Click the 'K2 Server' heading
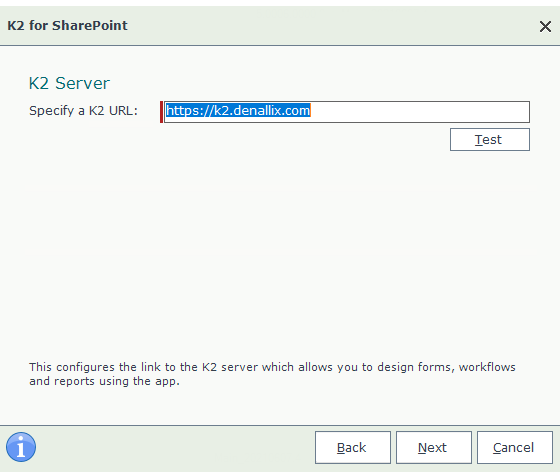Screen dimensions: 560x472 pyautogui.click(x=69, y=83)
